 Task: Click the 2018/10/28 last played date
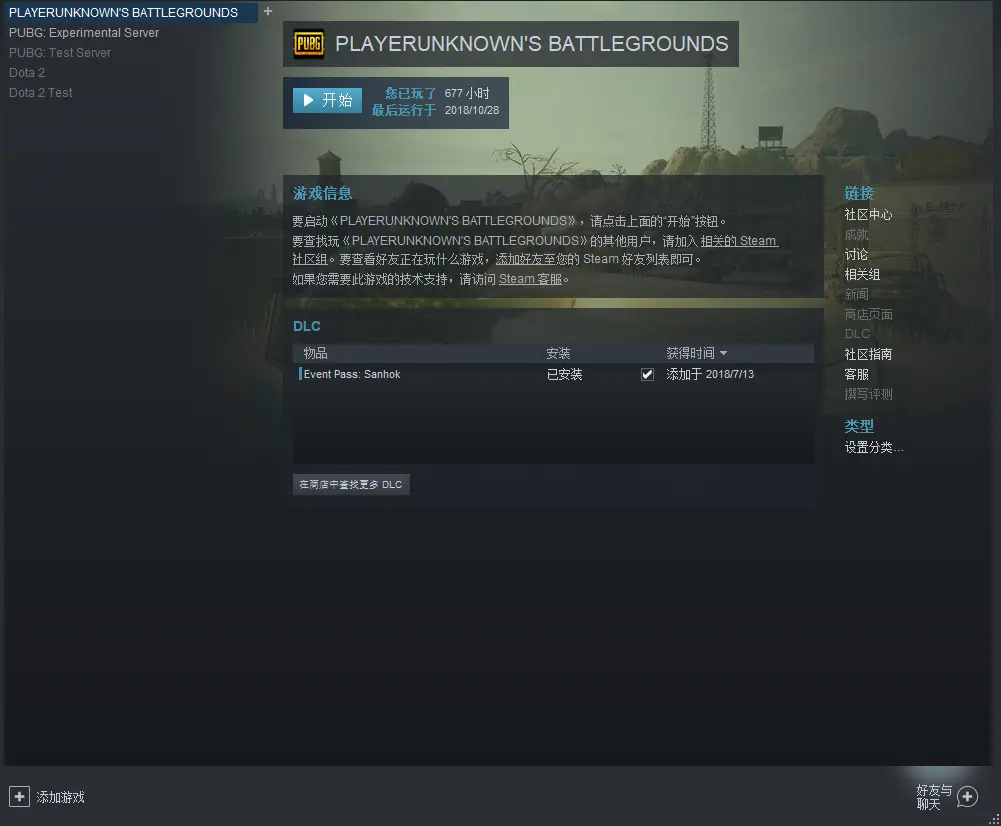pos(472,110)
